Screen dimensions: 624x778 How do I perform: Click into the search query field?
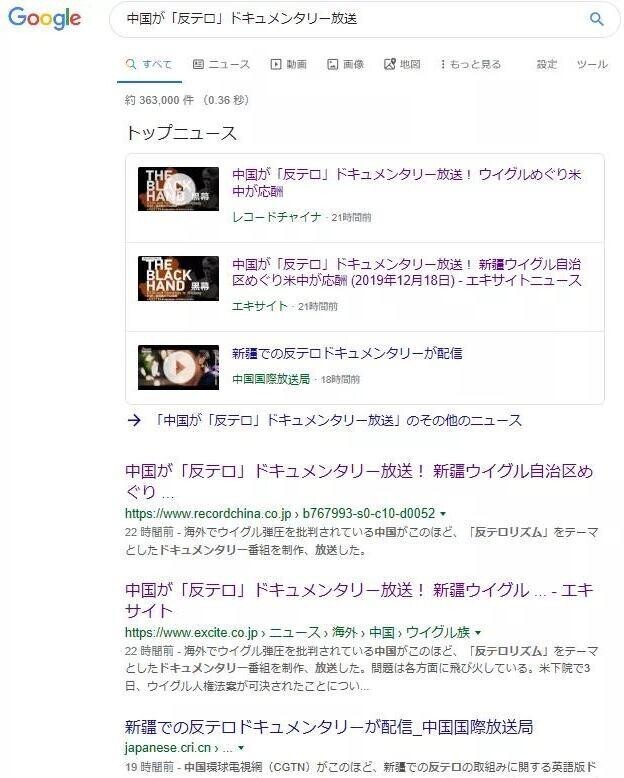pos(347,19)
